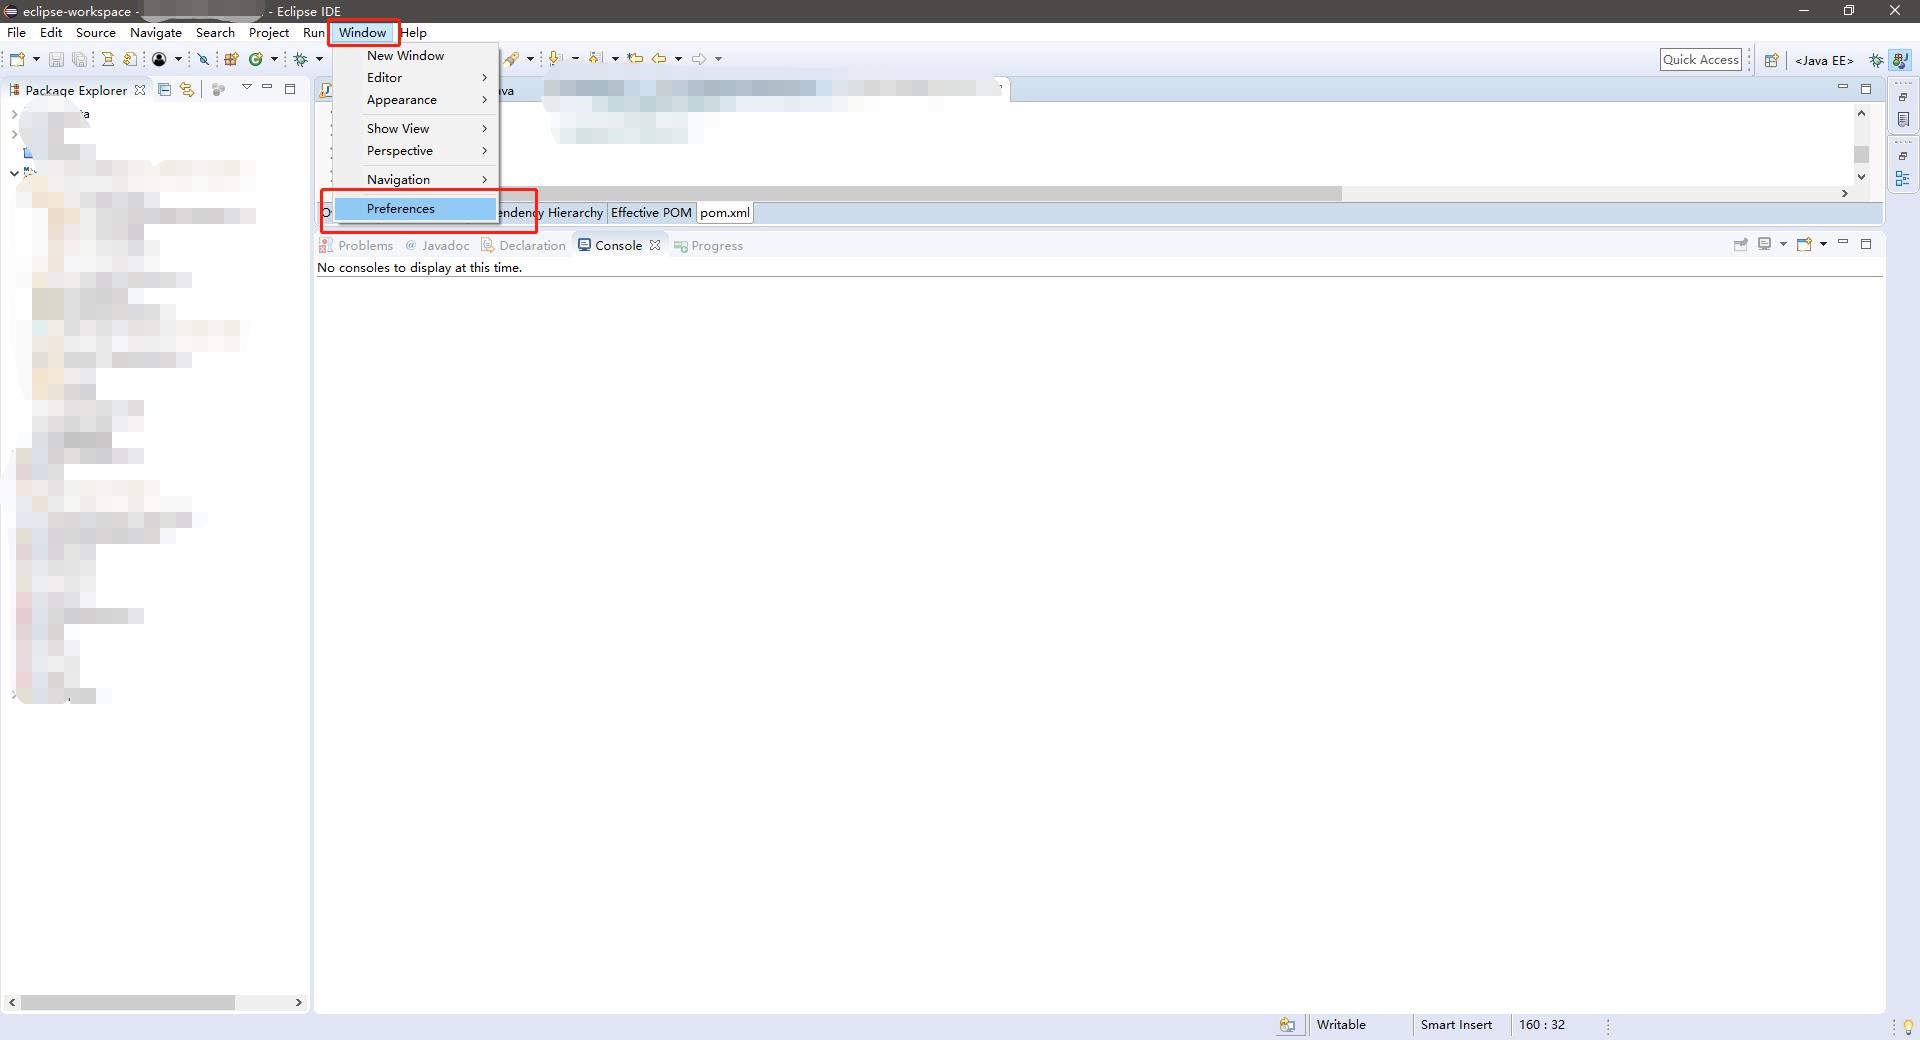This screenshot has width=1920, height=1040.
Task: Click the Smart Insert status entry
Action: (x=1456, y=1025)
